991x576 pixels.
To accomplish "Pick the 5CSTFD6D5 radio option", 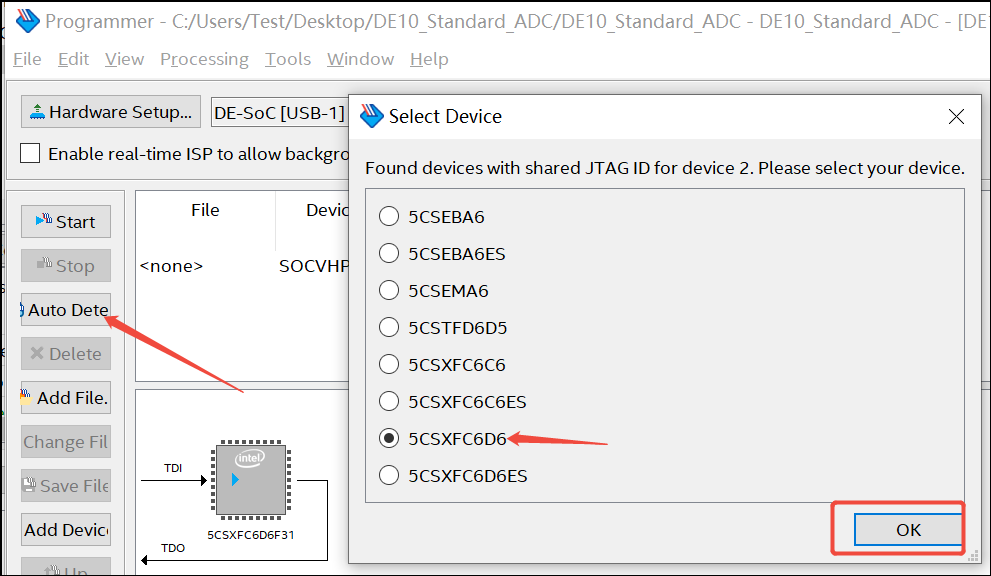I will point(389,328).
